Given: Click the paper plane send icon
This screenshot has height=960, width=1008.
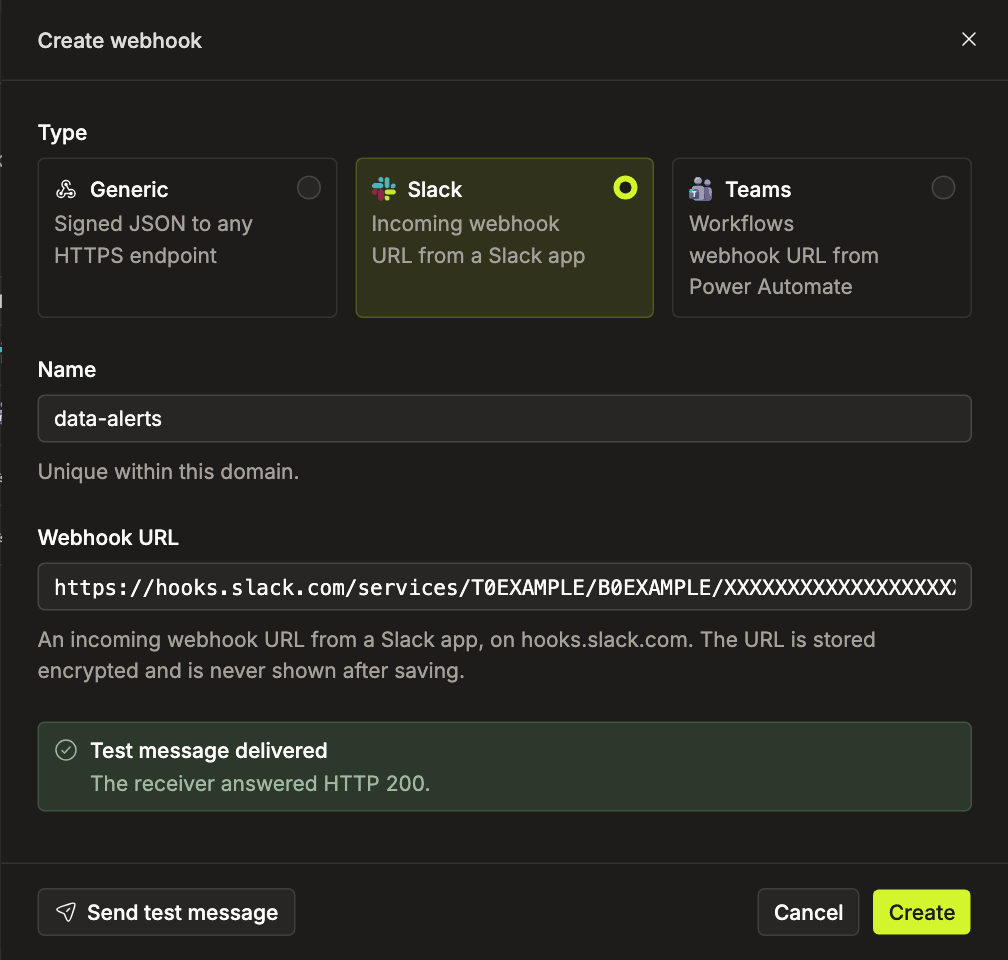Looking at the screenshot, I should point(66,911).
